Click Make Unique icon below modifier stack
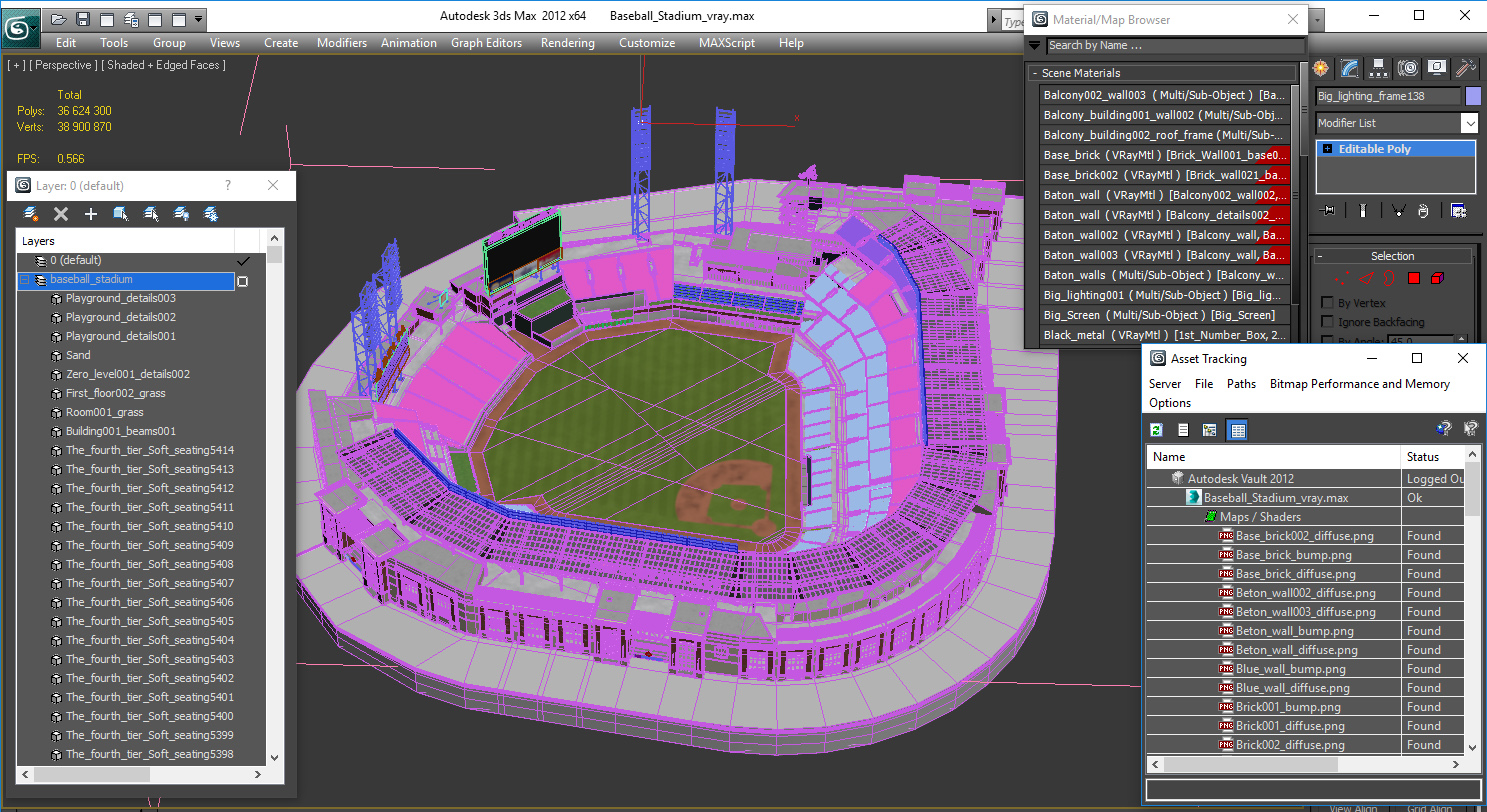1487x812 pixels. 1398,210
